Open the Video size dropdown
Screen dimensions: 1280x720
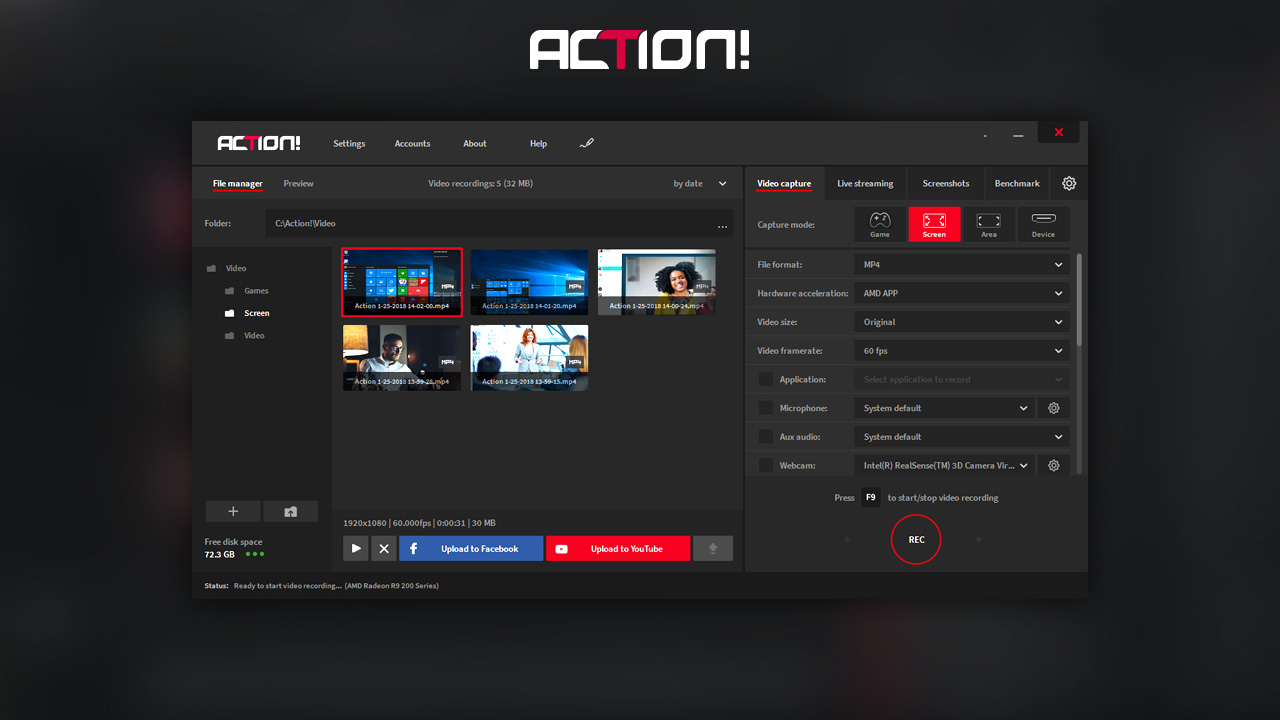[962, 322]
